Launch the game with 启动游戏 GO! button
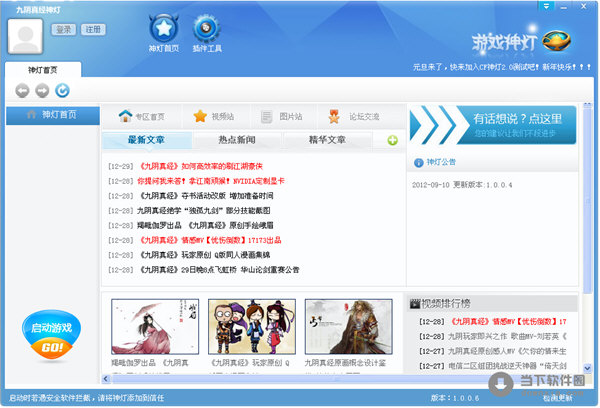The width and height of the screenshot is (600, 408). tap(51, 335)
